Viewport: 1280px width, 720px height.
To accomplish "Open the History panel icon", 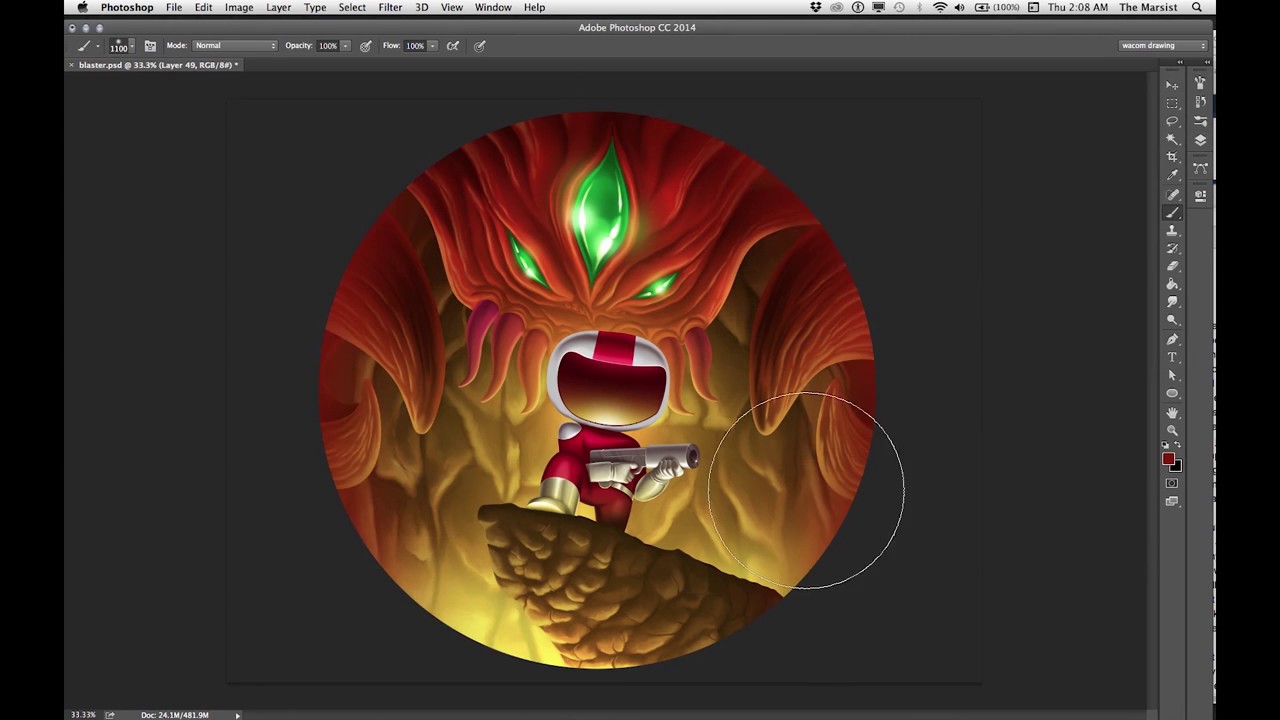I will pyautogui.click(x=1200, y=102).
